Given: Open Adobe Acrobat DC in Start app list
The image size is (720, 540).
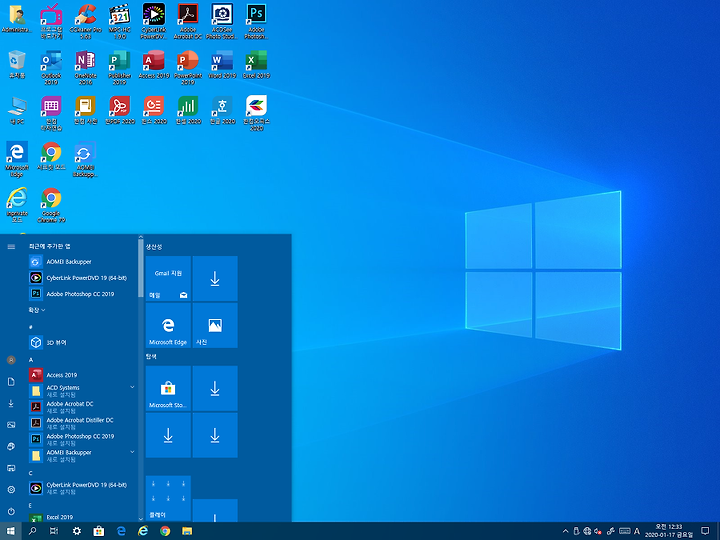Looking at the screenshot, I should pos(83,407).
